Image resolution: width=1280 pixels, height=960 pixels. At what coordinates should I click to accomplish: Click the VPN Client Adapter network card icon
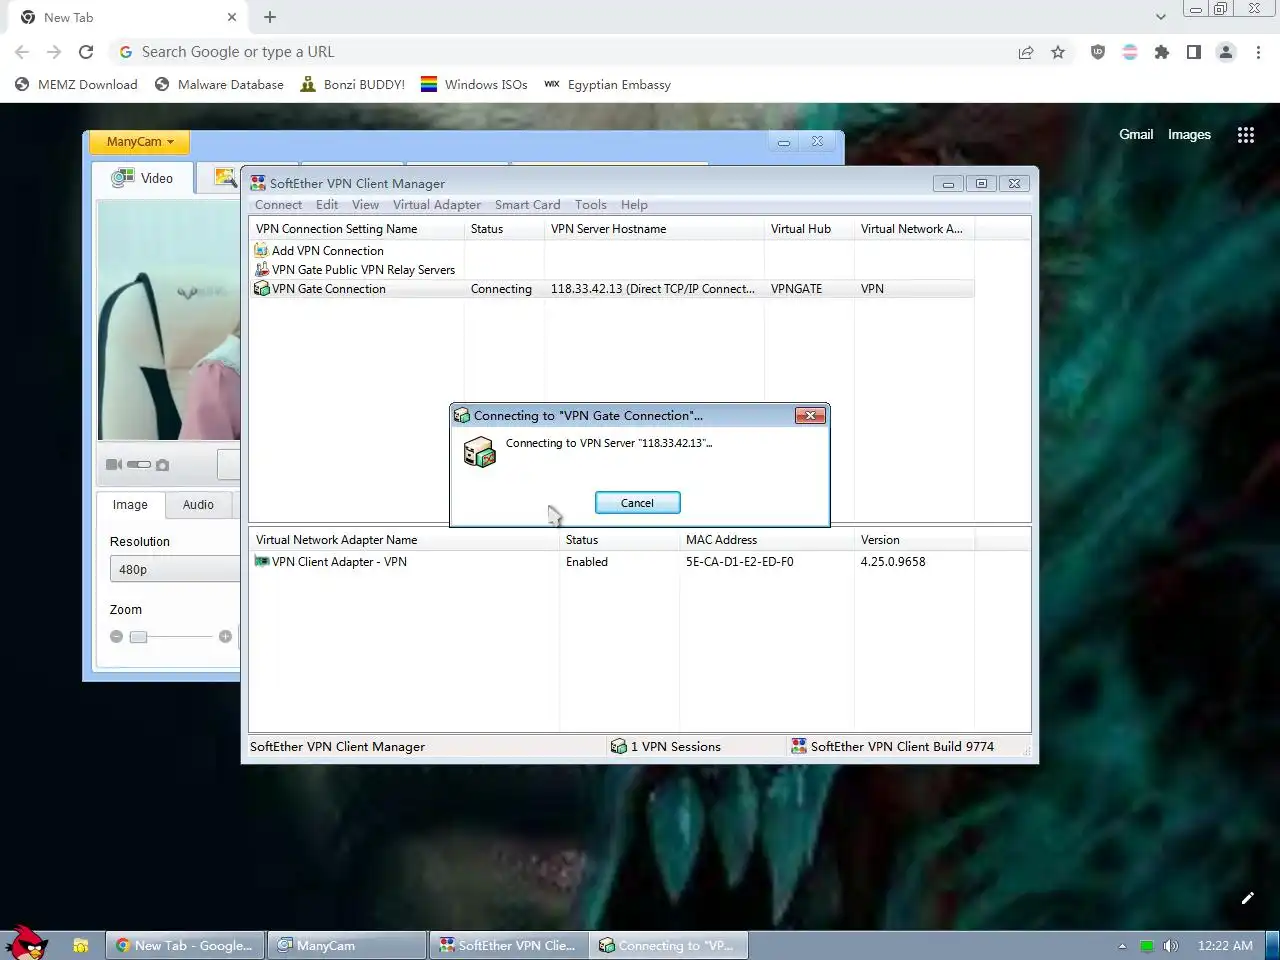[262, 561]
